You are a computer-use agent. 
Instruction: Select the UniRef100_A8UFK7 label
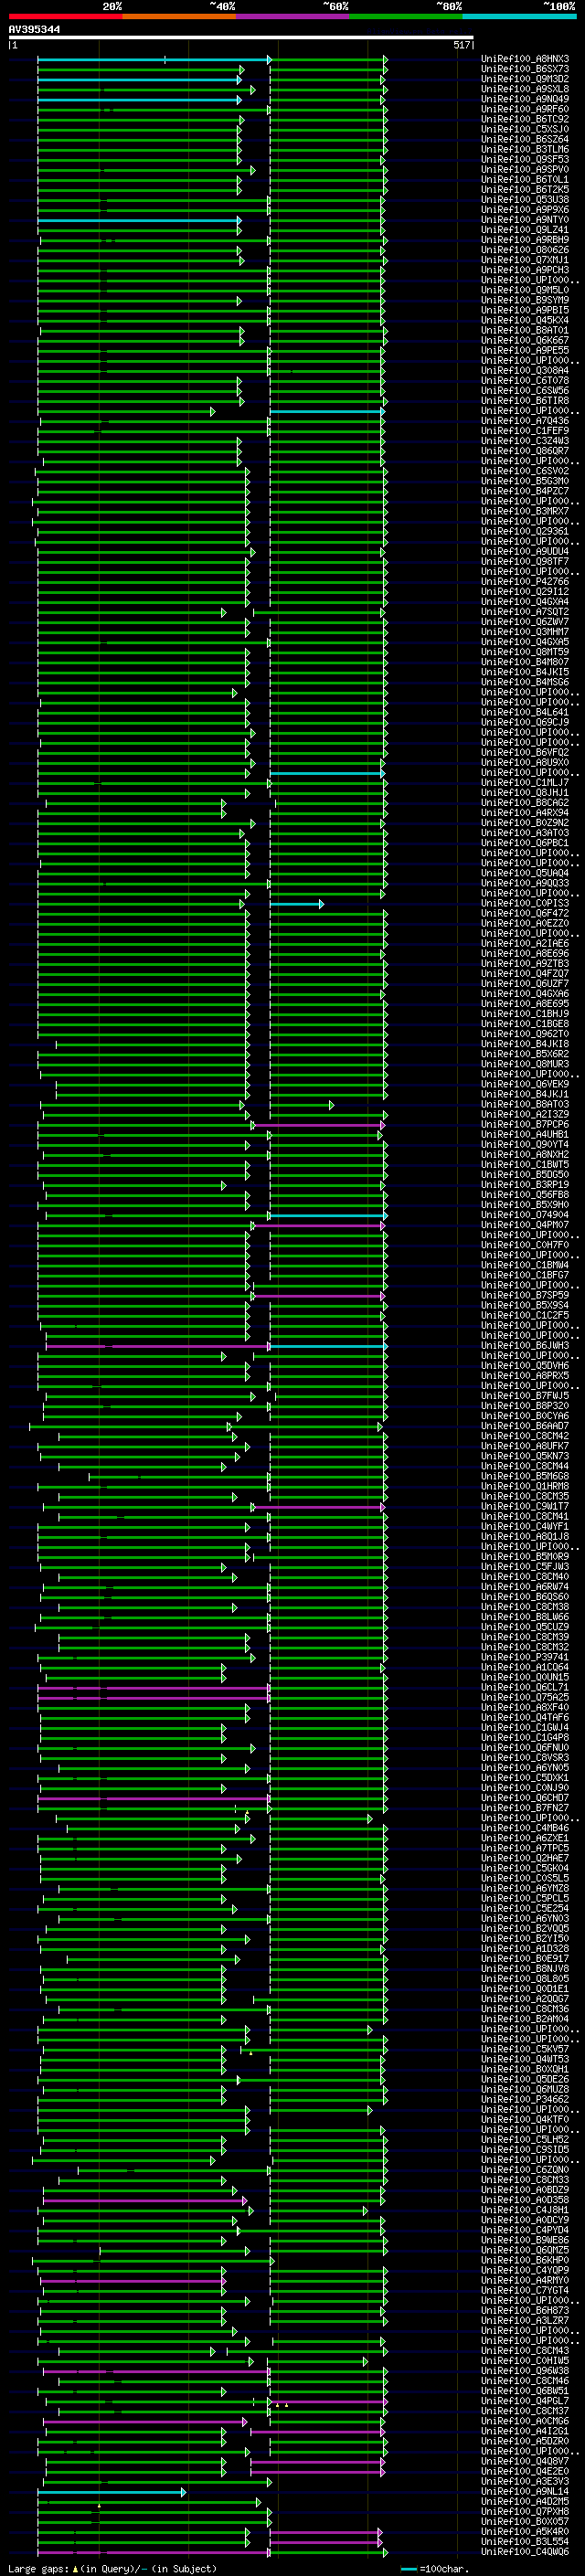tap(525, 1447)
